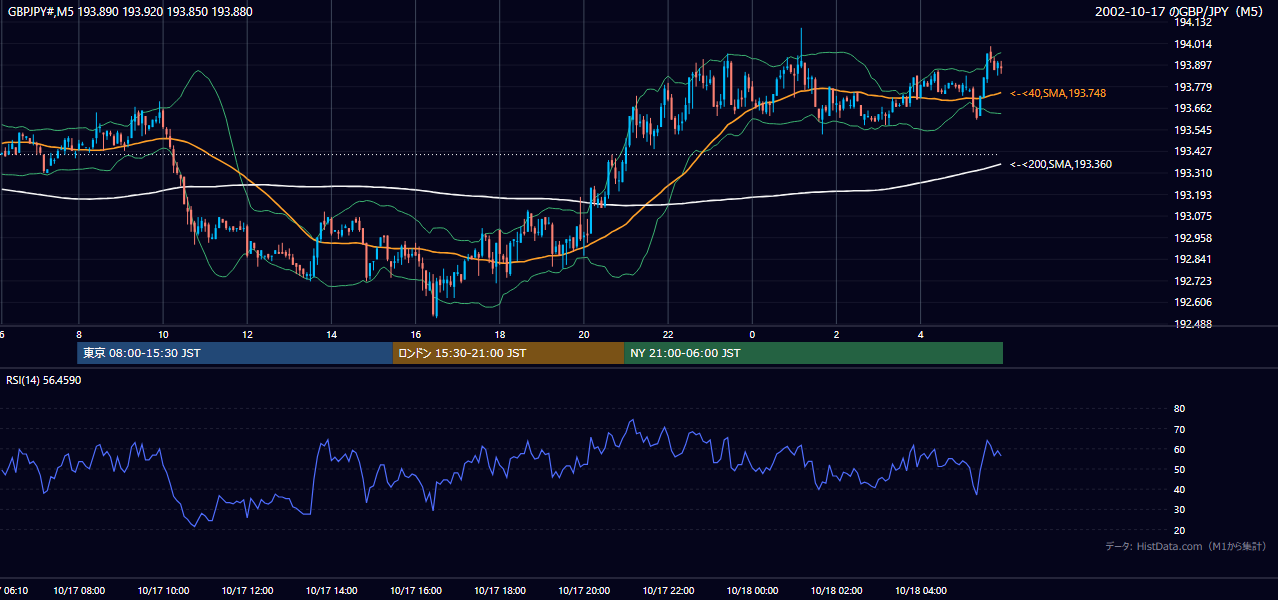Viewport: 1278px width, 600px height.
Task: Click price axis value 192.488
Action: pyautogui.click(x=1193, y=324)
